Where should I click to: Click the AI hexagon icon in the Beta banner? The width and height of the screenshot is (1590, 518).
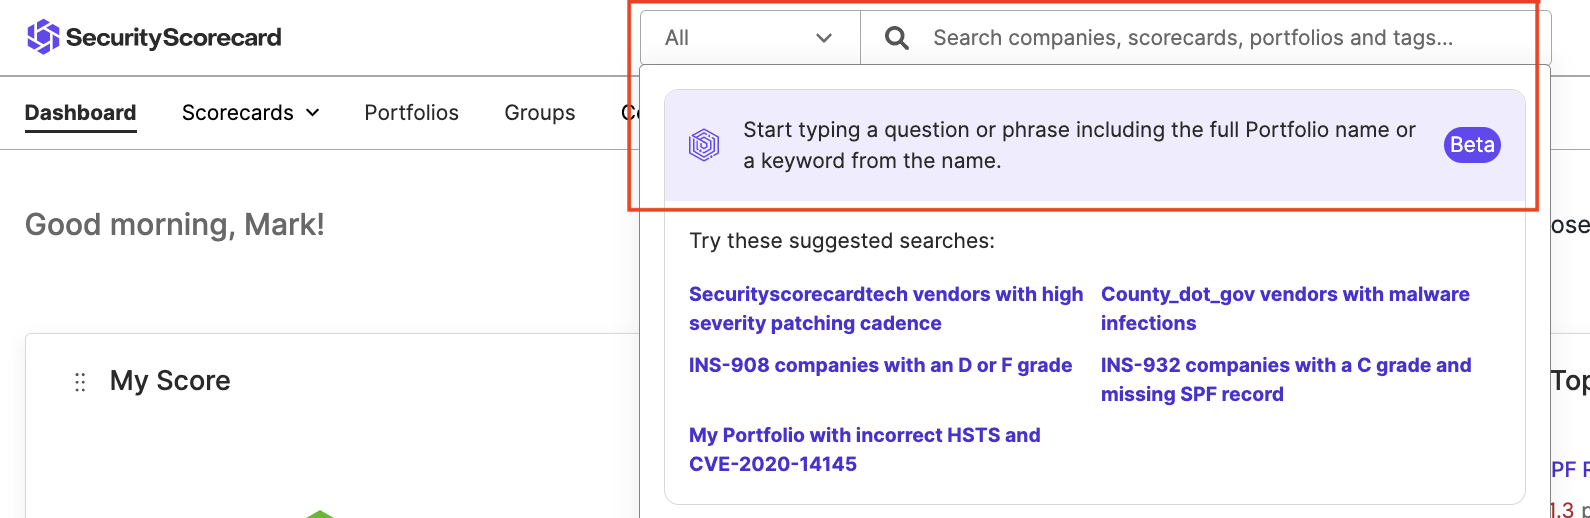pyautogui.click(x=704, y=145)
